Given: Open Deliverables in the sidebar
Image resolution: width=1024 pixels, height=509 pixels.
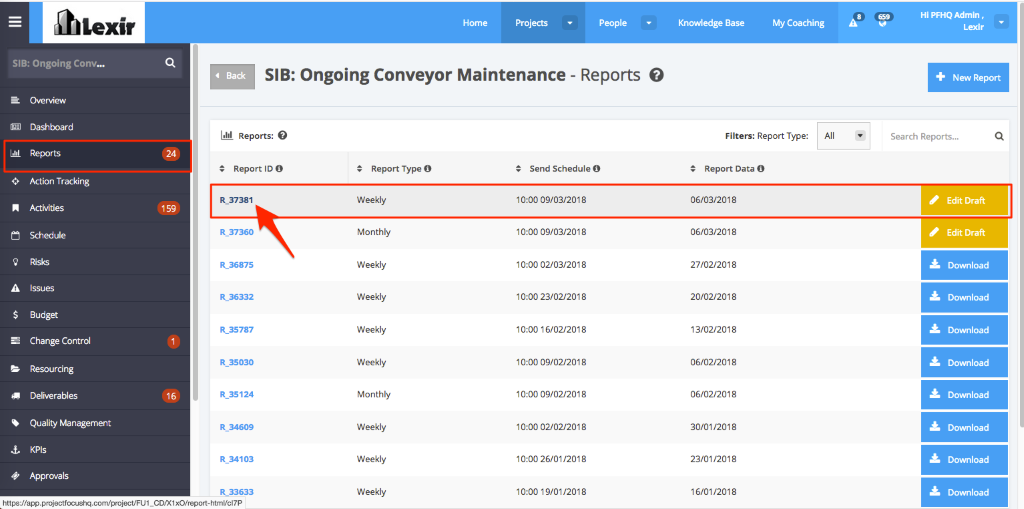Looking at the screenshot, I should pyautogui.click(x=95, y=395).
